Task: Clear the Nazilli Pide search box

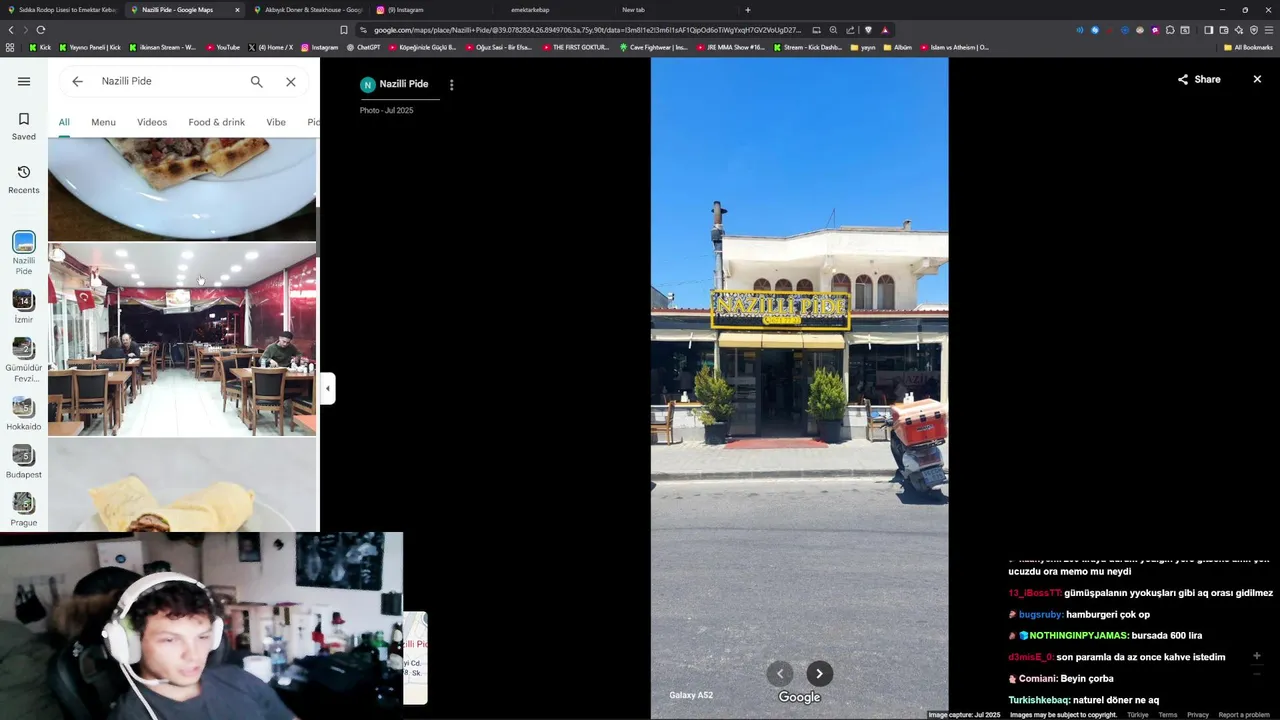Action: tap(291, 82)
